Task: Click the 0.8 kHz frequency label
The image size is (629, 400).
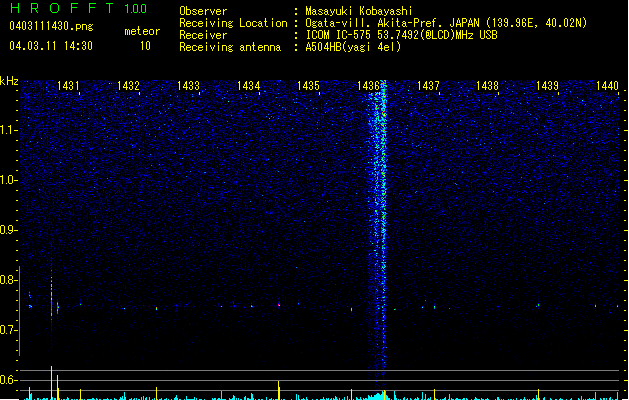Action: (x=8, y=280)
